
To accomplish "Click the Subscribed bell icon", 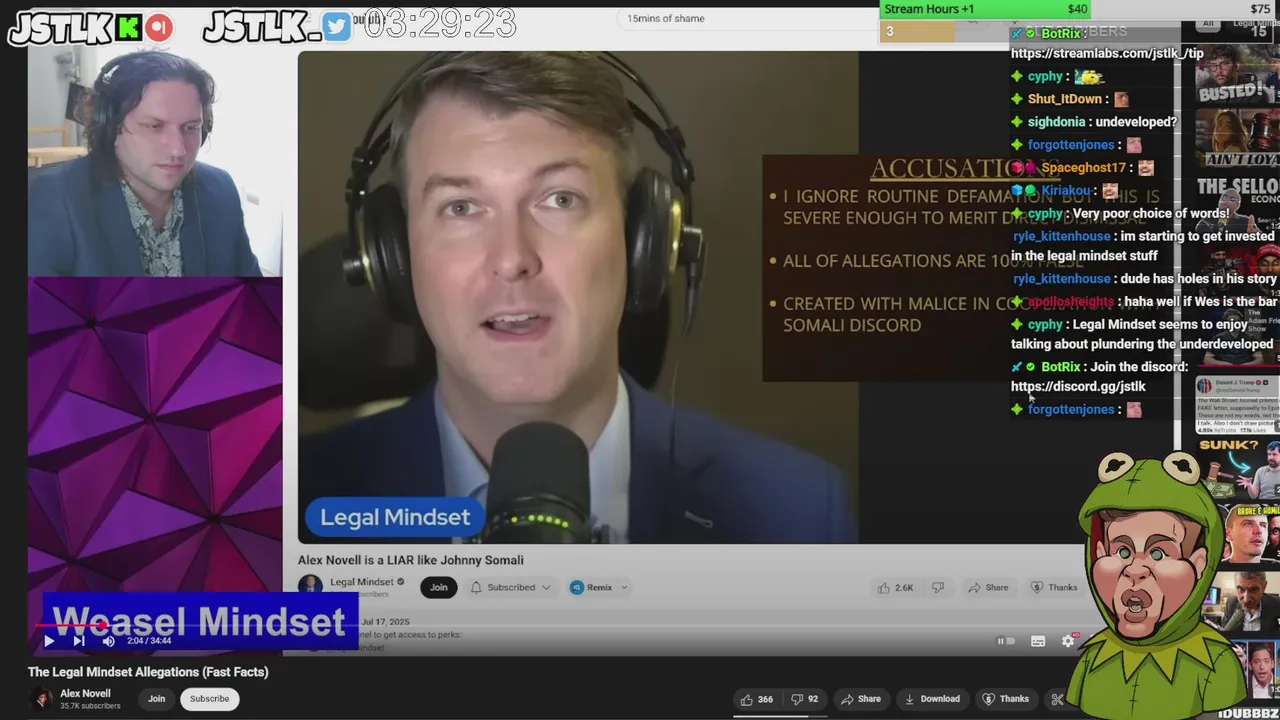I will (476, 587).
